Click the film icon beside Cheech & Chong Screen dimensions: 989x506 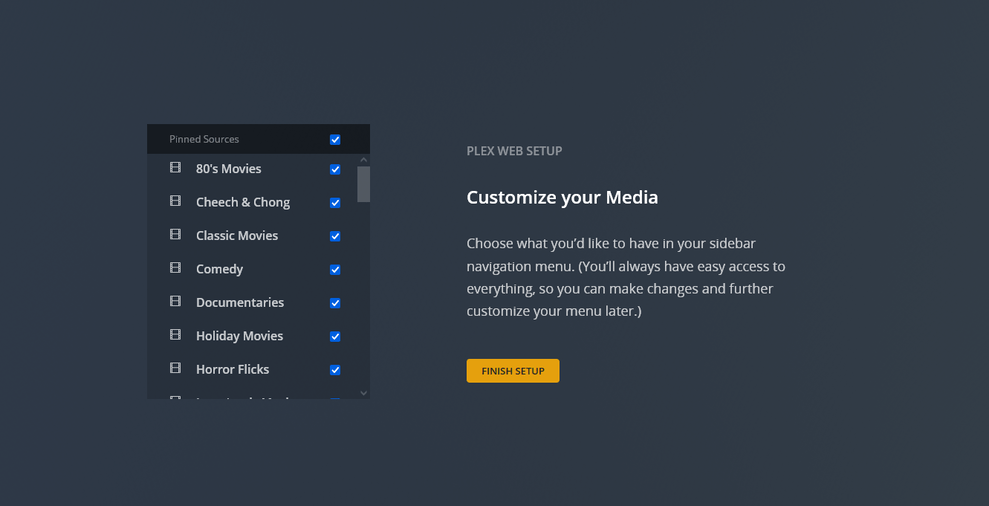[x=175, y=201]
